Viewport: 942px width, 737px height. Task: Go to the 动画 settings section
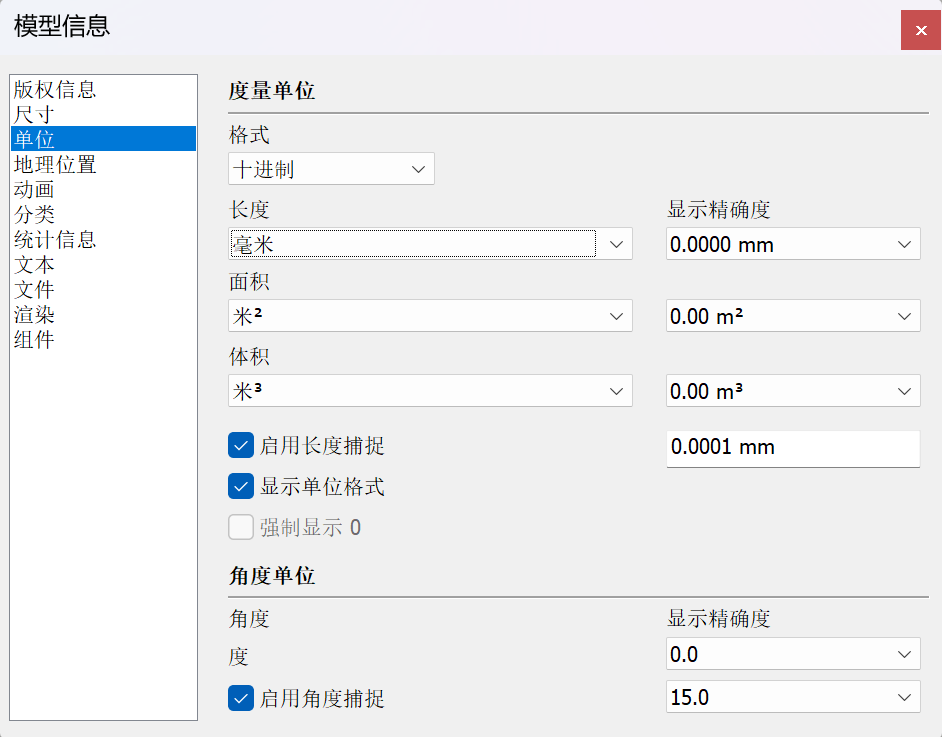[x=33, y=190]
